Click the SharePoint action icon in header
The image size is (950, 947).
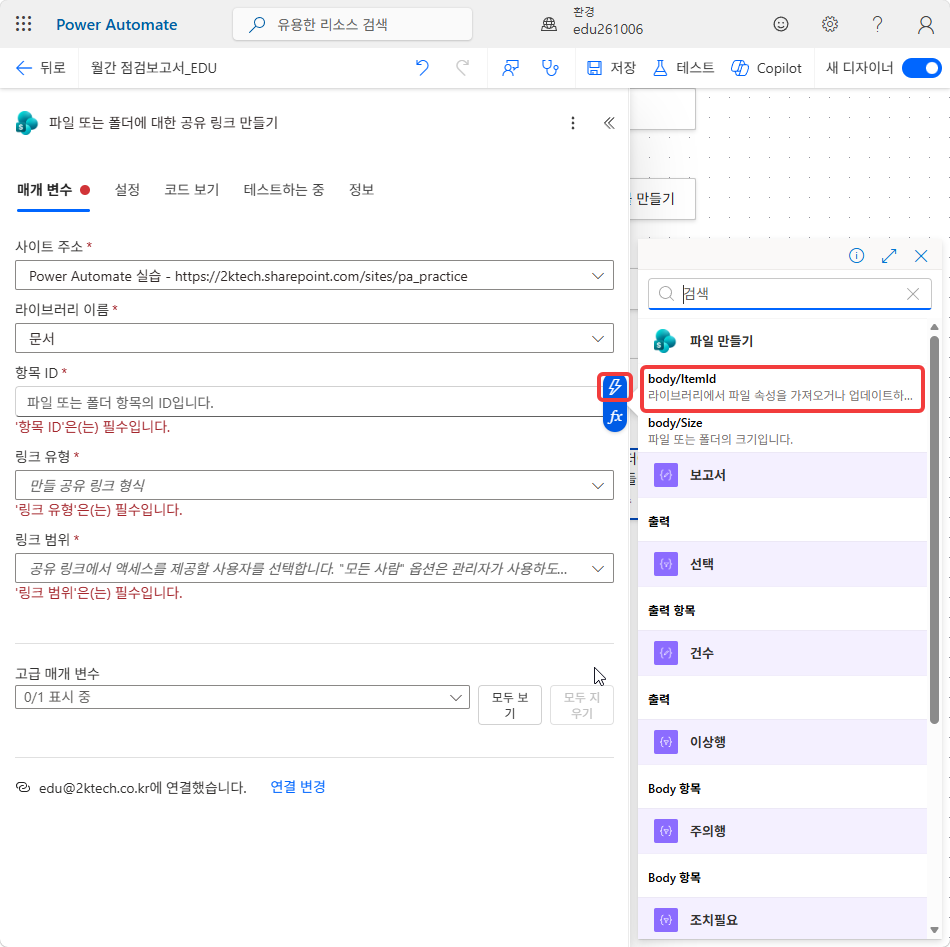27,123
